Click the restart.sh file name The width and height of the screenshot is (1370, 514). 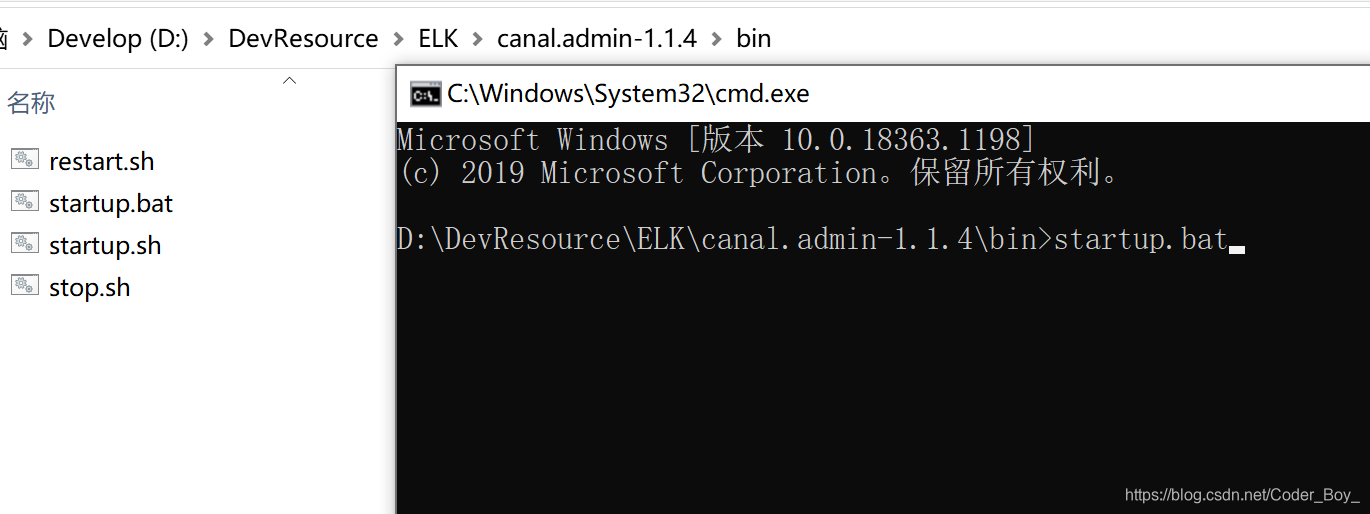(x=101, y=161)
